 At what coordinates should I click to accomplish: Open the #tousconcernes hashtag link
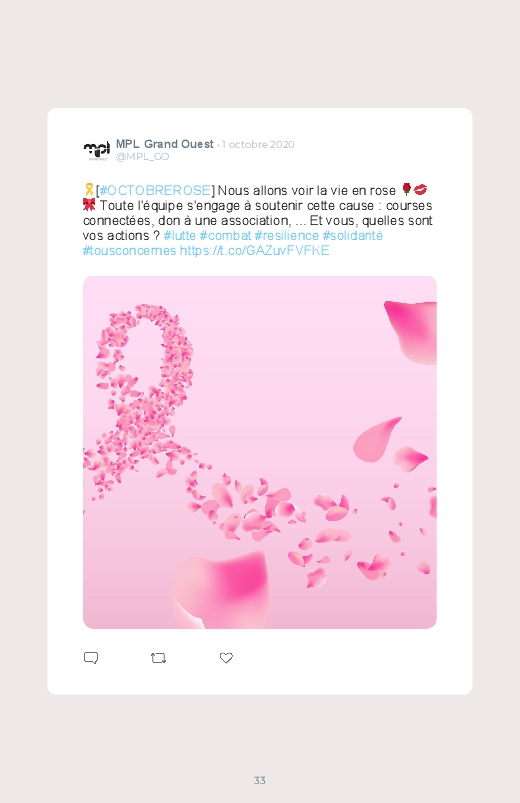click(130, 250)
